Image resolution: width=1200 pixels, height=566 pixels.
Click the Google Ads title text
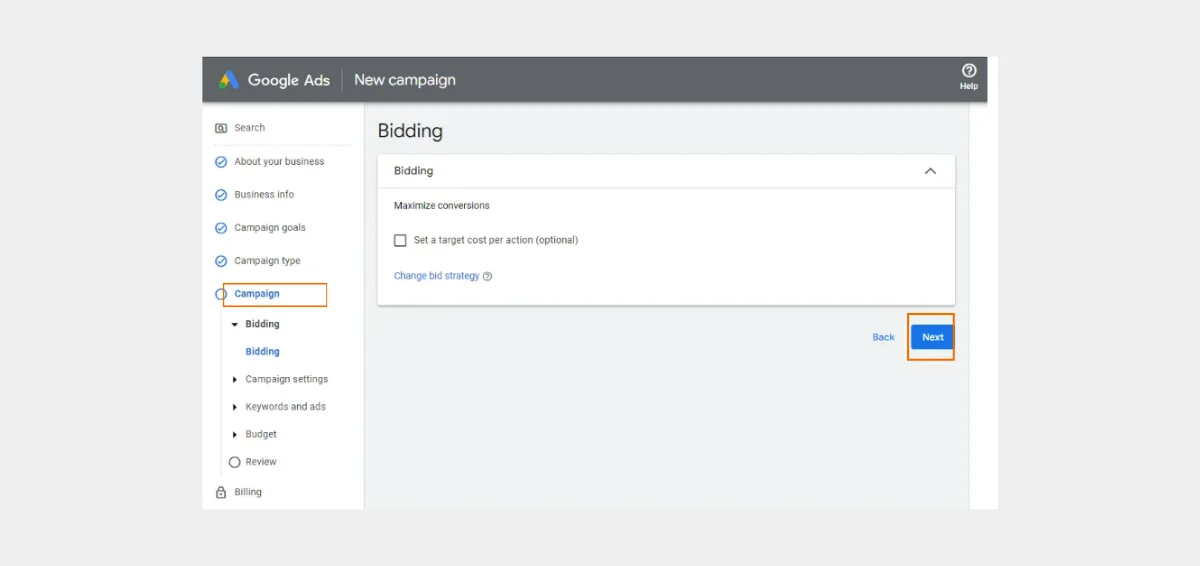tap(289, 80)
